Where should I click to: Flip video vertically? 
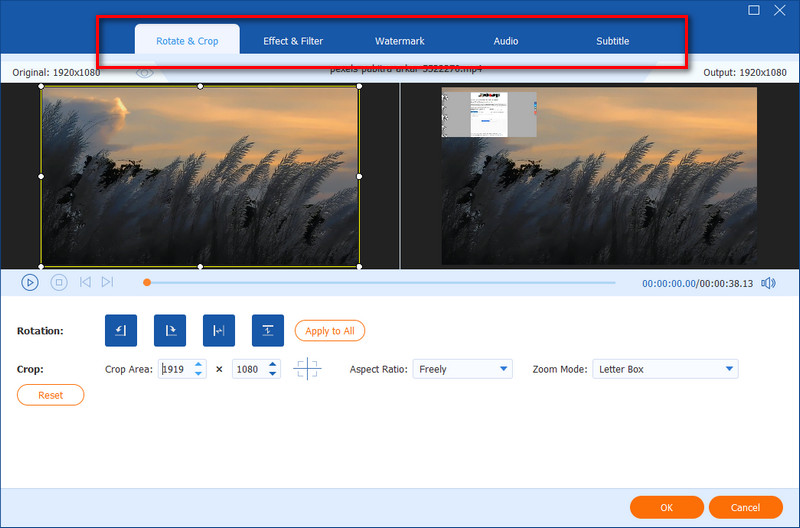coord(268,331)
